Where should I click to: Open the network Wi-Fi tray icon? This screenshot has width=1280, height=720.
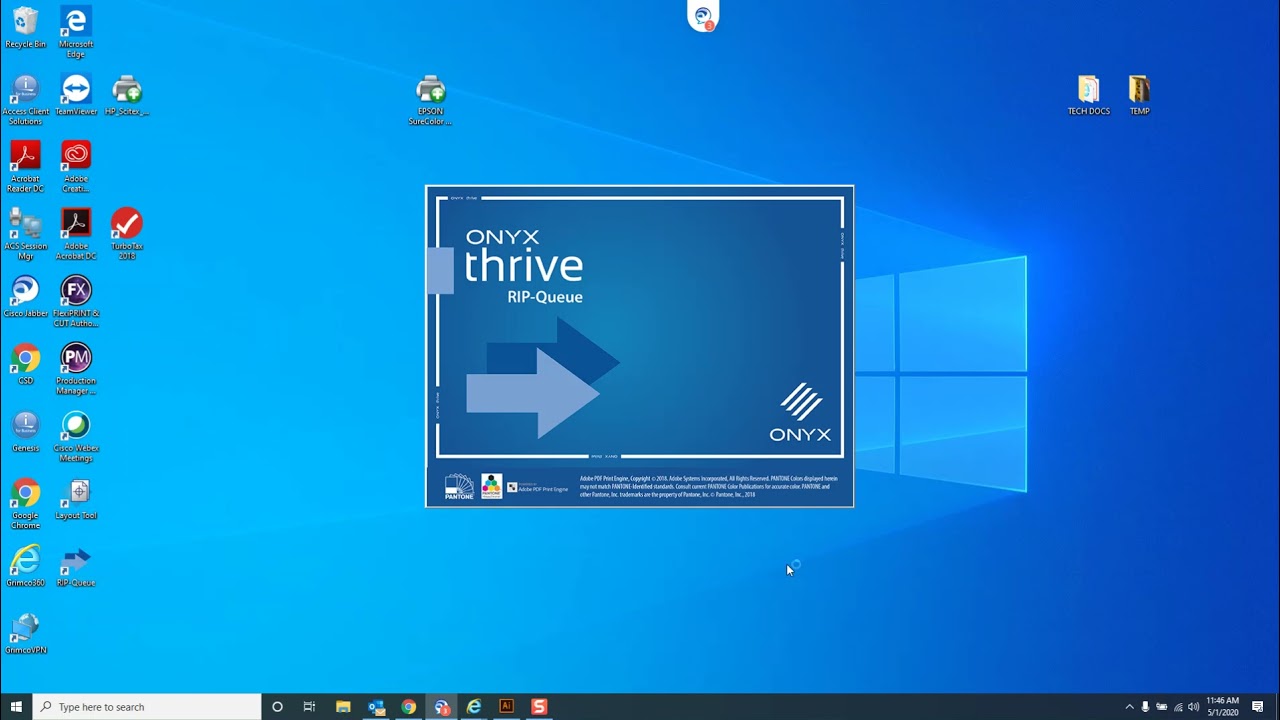coord(1177,707)
